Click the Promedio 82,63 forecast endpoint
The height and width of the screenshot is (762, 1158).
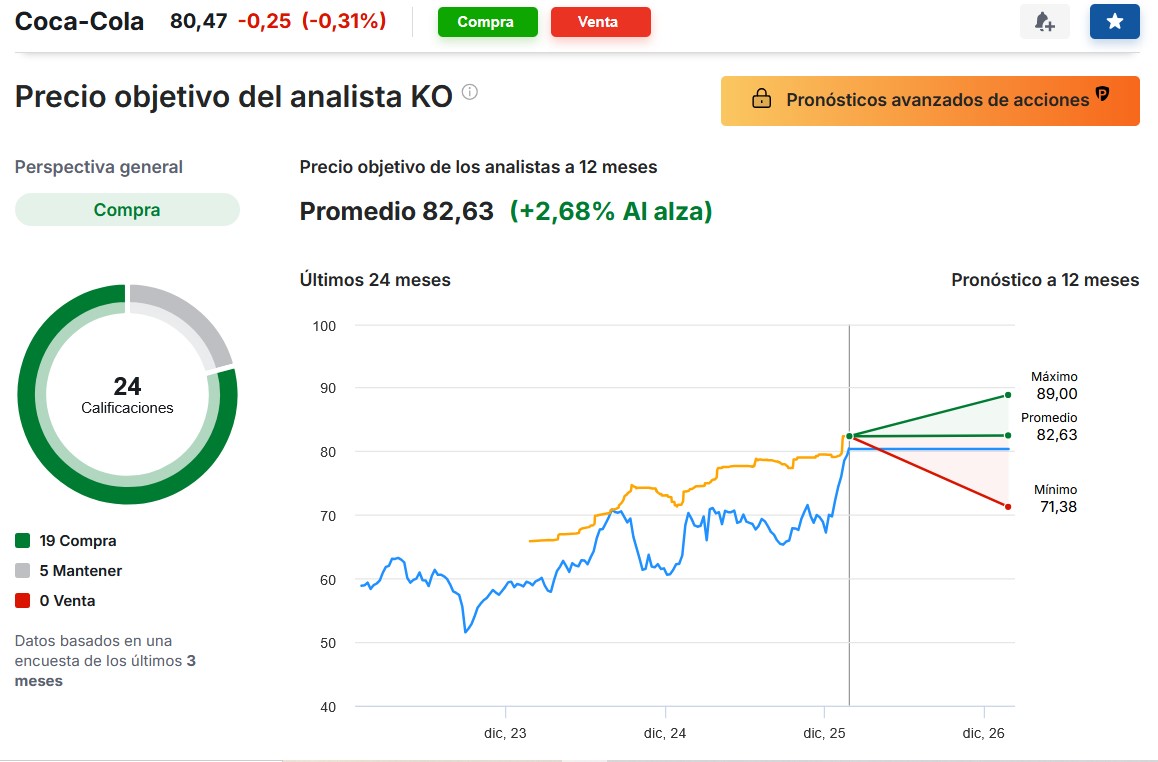pyautogui.click(x=1008, y=435)
